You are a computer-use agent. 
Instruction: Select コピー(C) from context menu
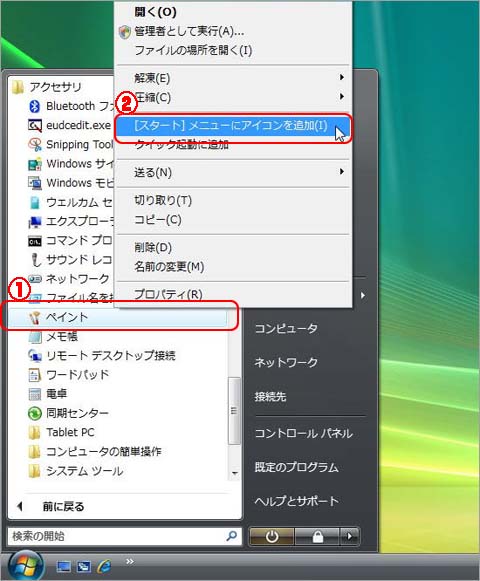[x=234, y=220]
